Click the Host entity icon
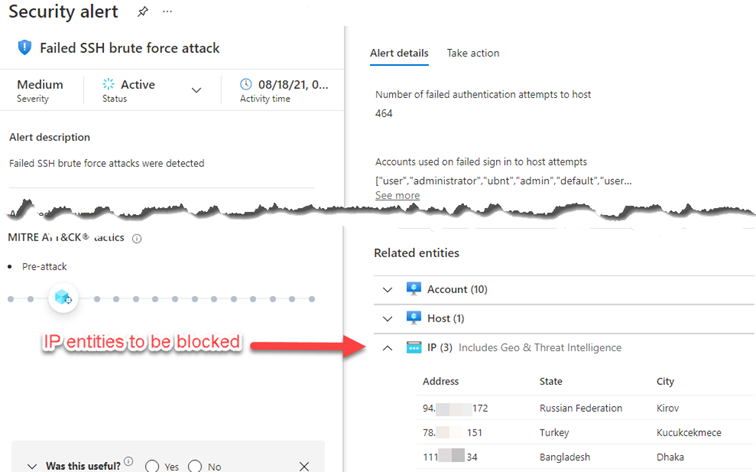The image size is (756, 472). (x=414, y=318)
